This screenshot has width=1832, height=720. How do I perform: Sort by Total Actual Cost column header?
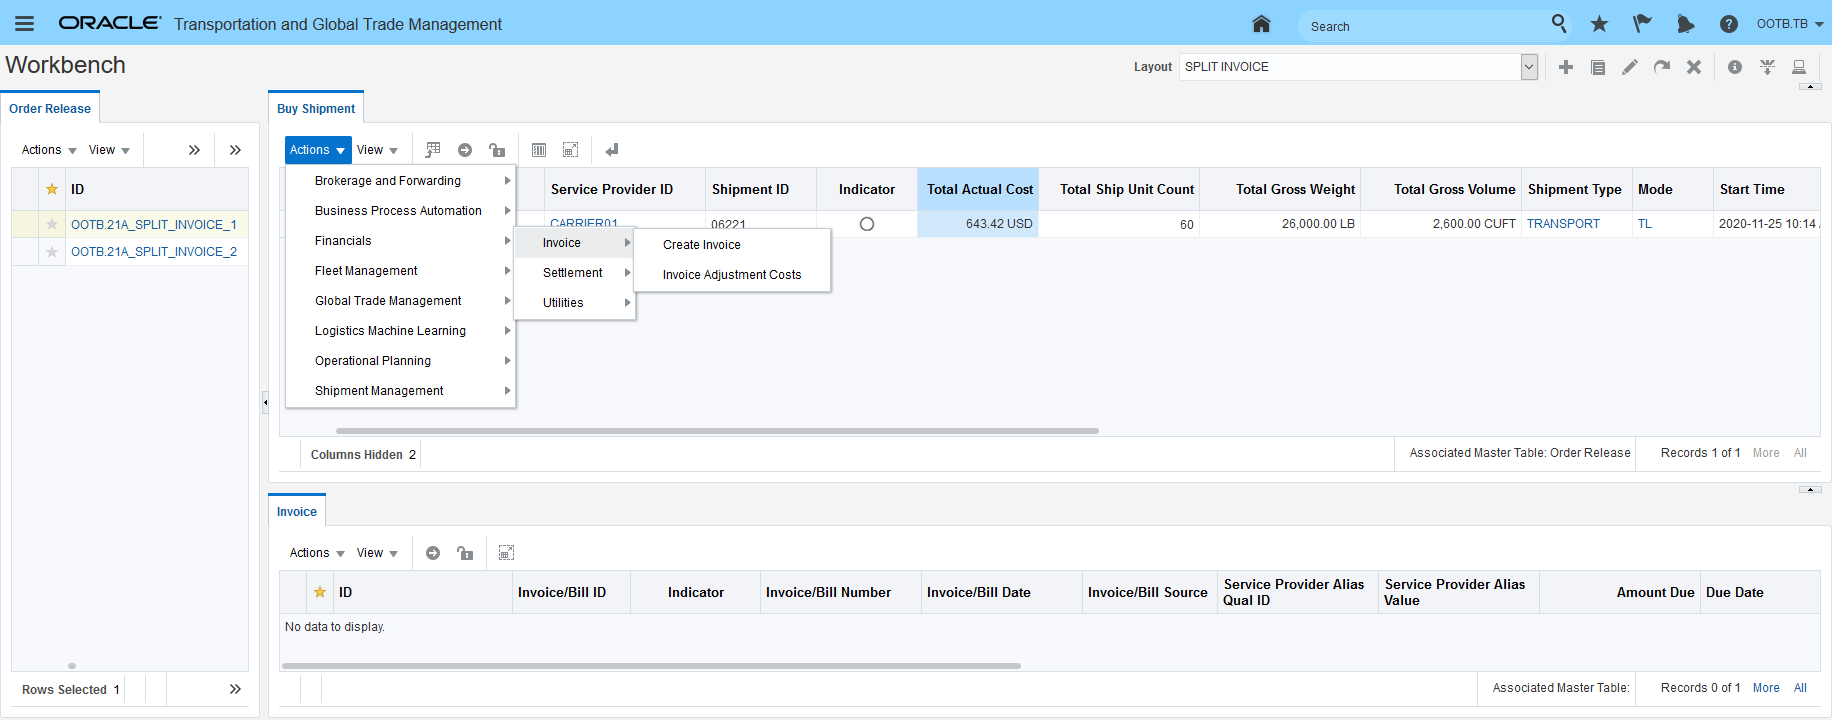click(x=979, y=189)
